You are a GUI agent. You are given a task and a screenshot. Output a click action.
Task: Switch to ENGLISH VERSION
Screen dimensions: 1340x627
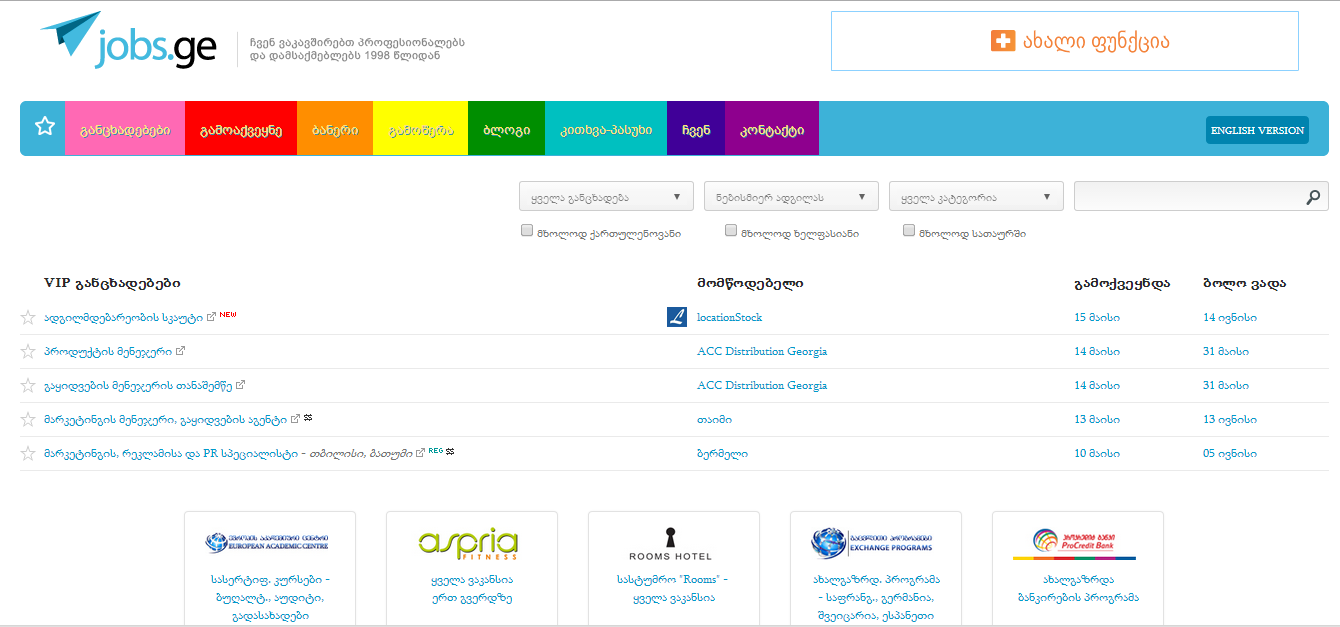tap(1257, 130)
